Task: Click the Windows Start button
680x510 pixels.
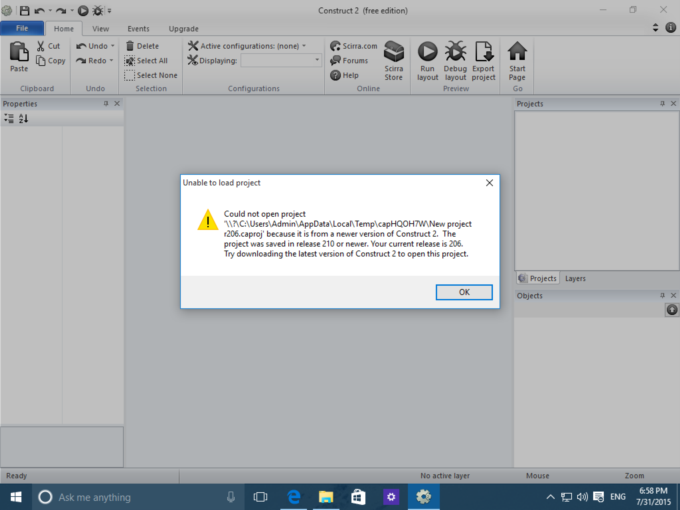Action: [x=16, y=497]
